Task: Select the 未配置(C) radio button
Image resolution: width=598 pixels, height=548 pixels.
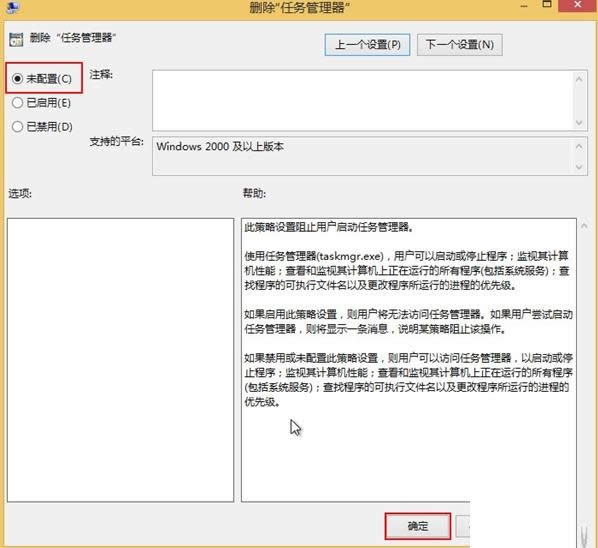Action: (x=42, y=79)
